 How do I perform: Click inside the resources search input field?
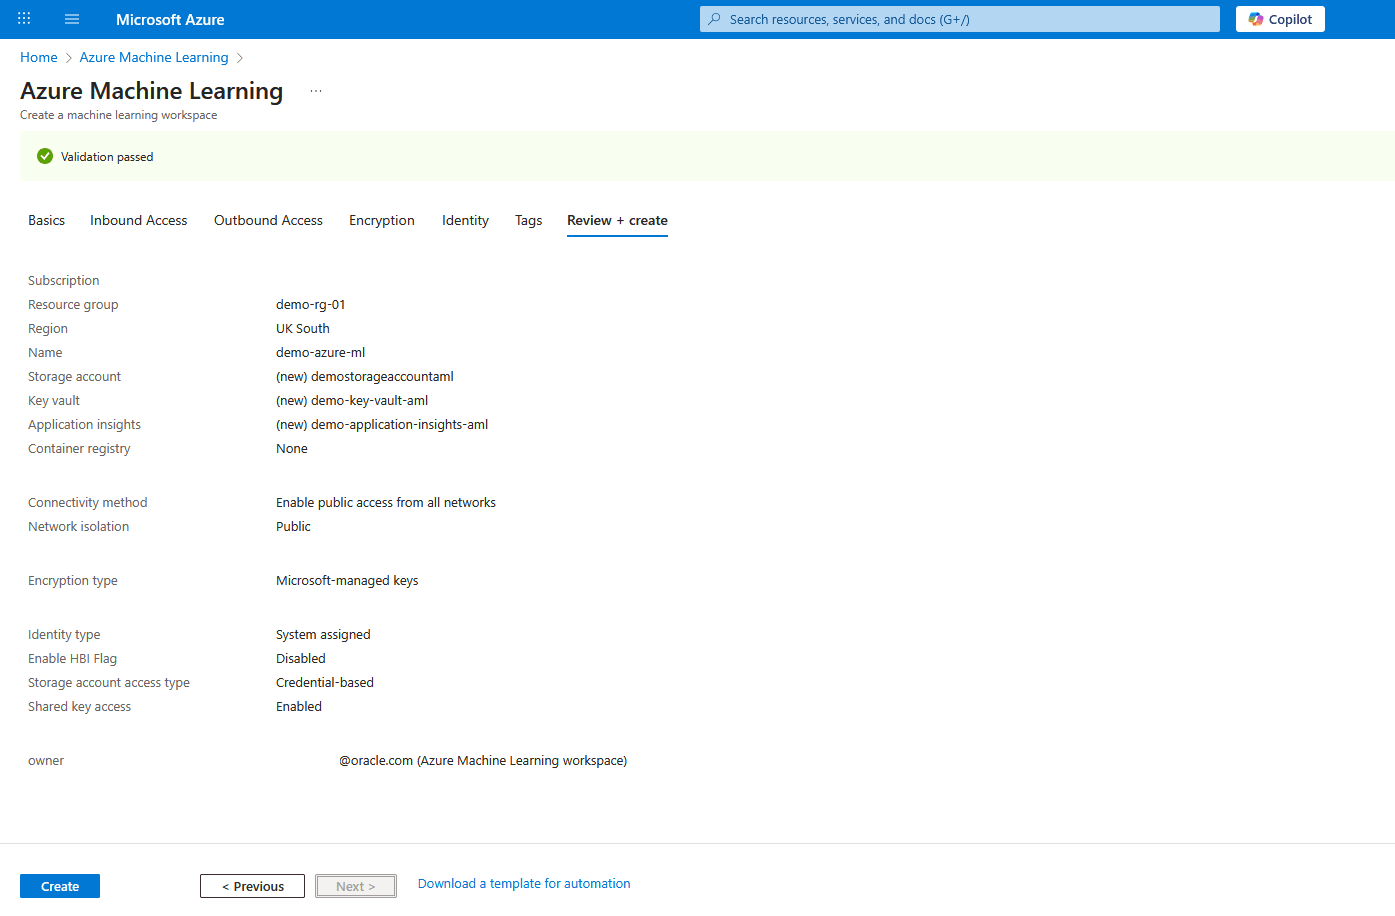[x=958, y=18]
